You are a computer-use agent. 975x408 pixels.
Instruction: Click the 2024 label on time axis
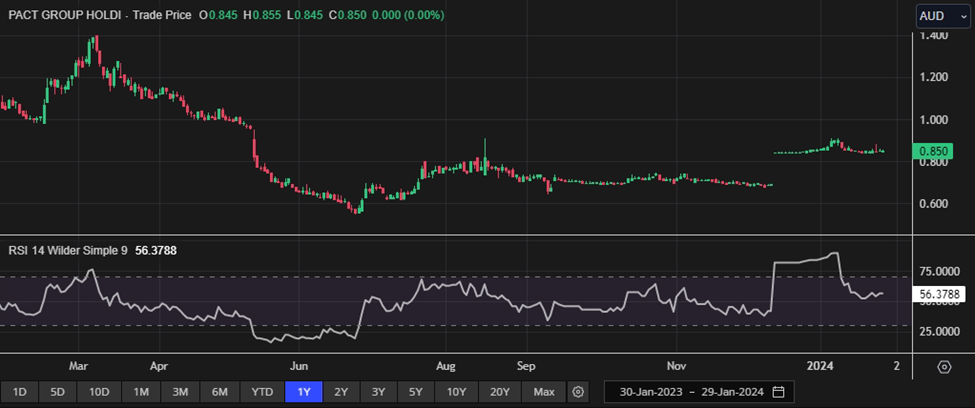tap(820, 366)
